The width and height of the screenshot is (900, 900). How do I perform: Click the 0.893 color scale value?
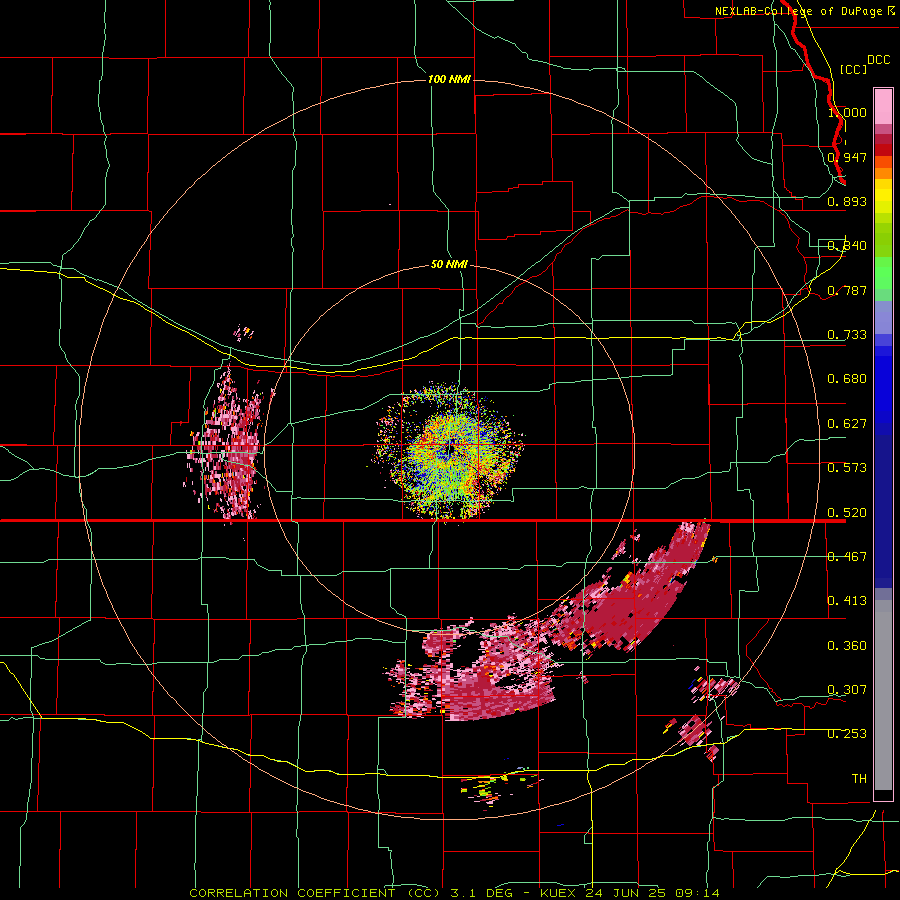click(847, 201)
